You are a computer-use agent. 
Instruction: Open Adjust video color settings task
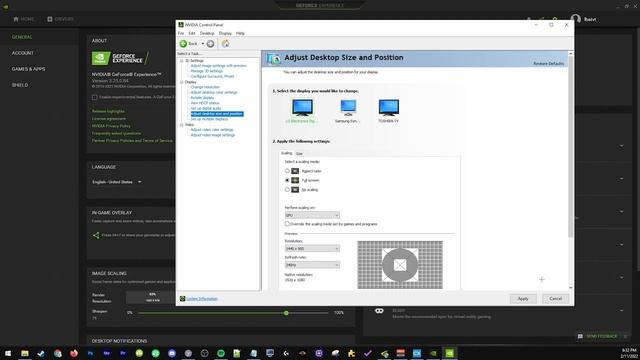tap(212, 130)
